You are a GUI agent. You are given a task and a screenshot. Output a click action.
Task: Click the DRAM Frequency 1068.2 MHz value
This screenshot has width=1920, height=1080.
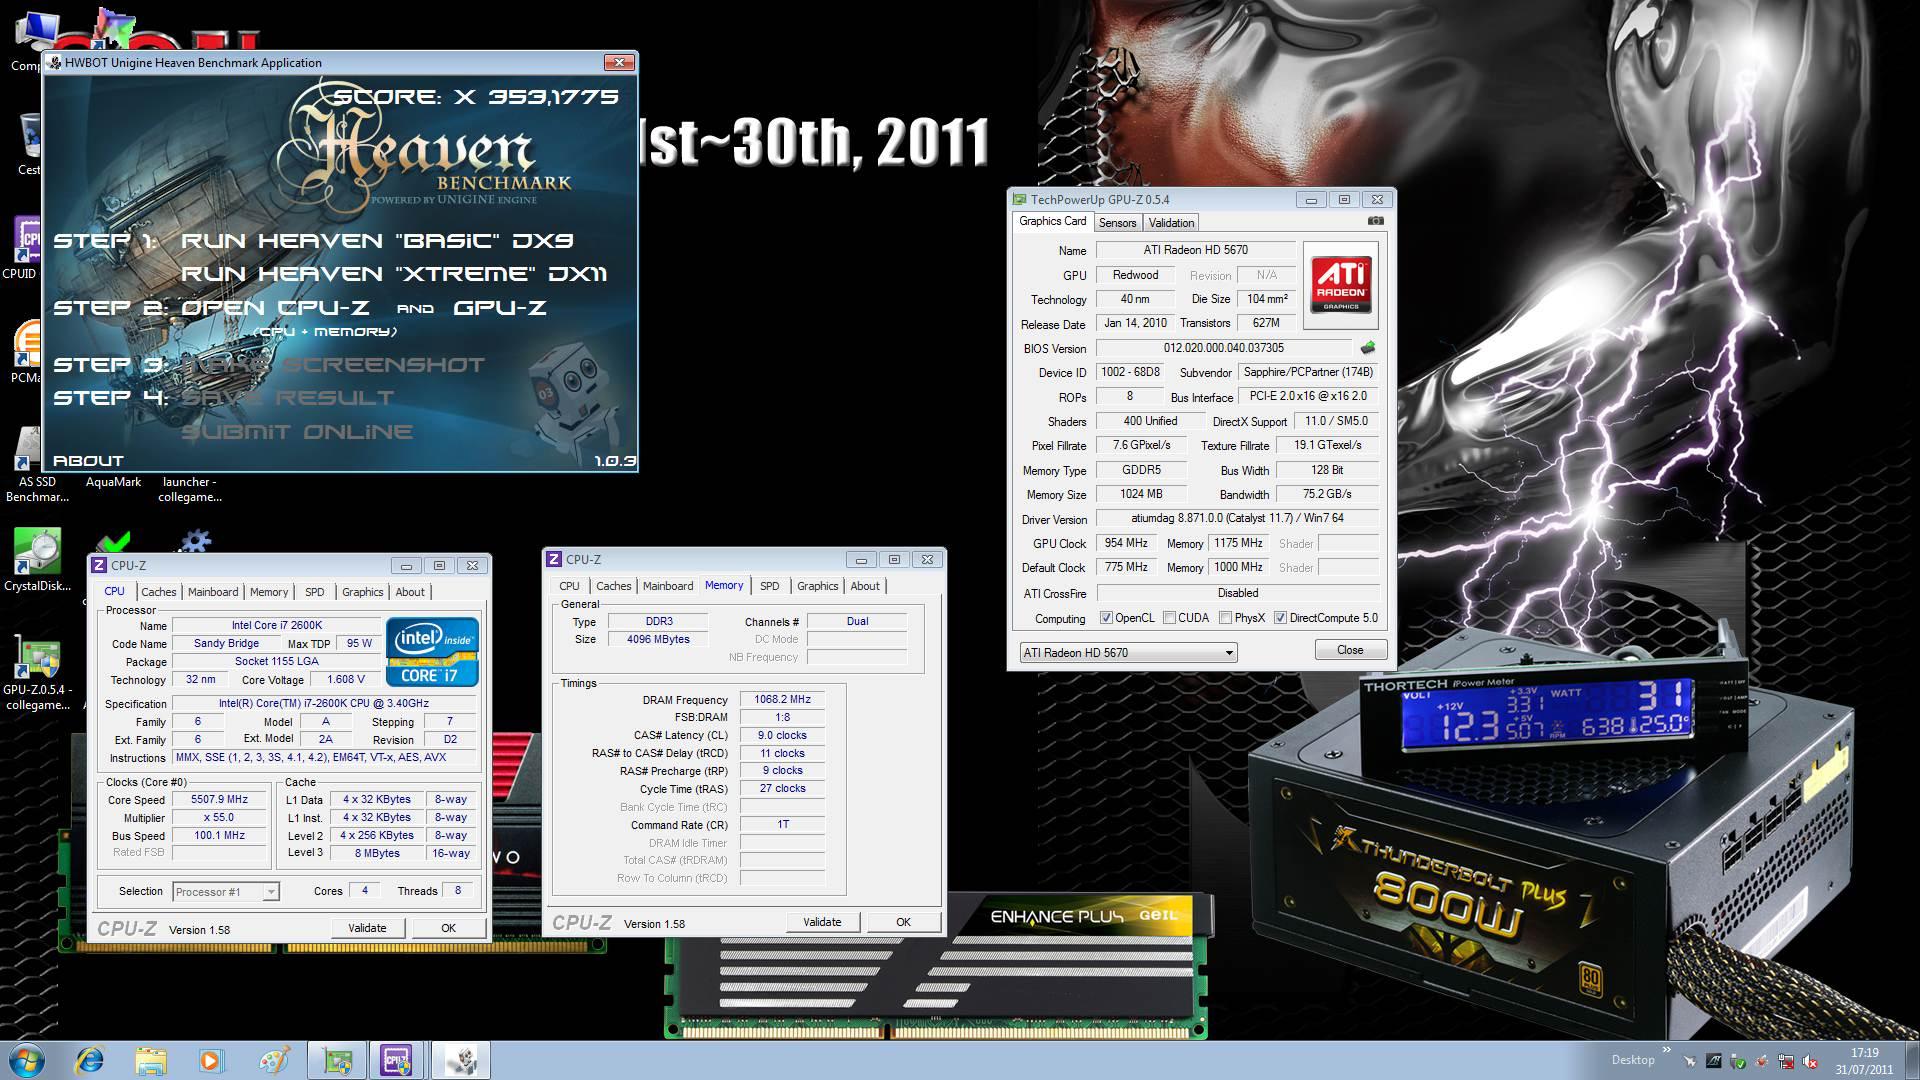click(782, 700)
